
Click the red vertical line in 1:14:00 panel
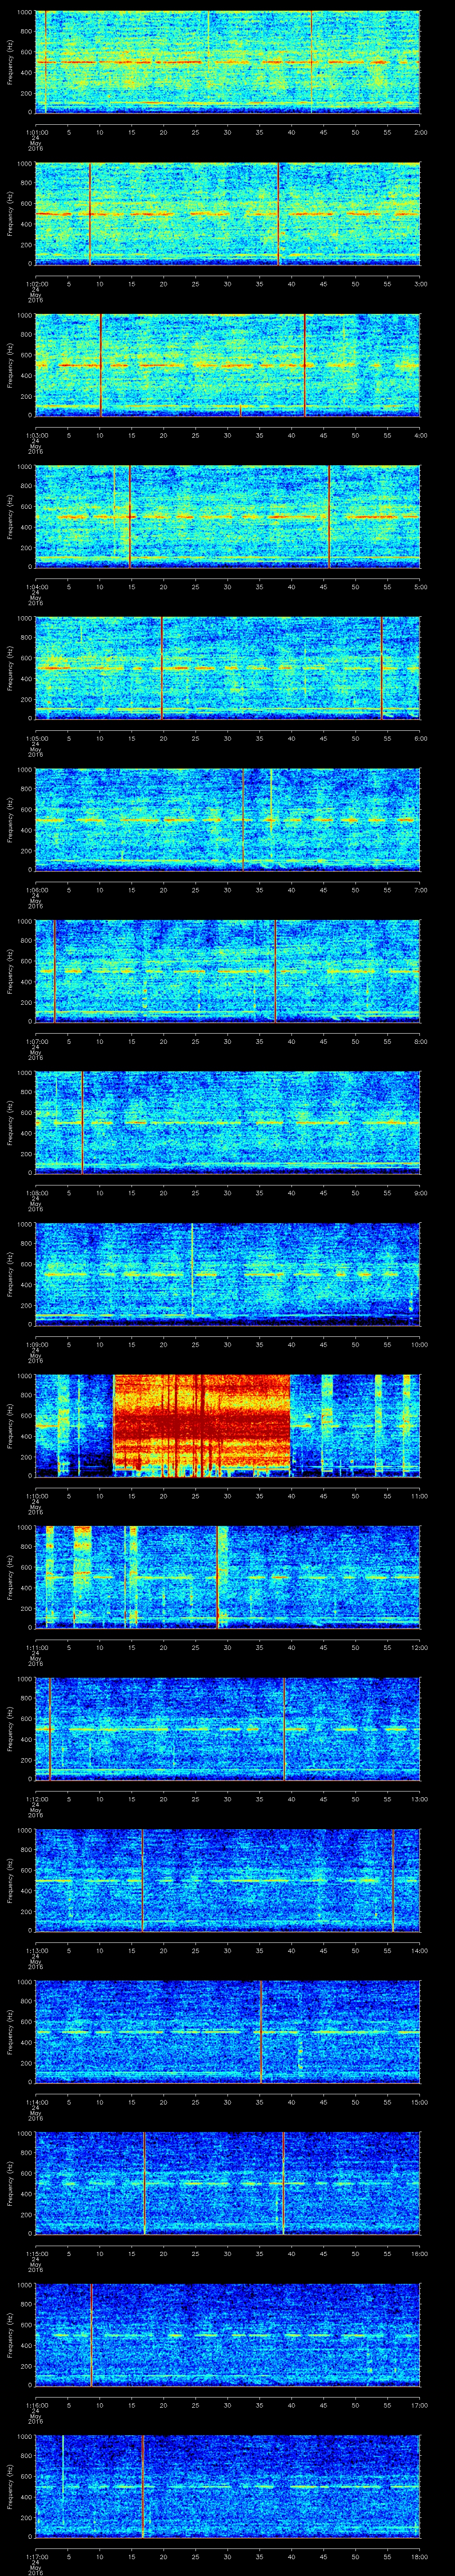[261, 2032]
